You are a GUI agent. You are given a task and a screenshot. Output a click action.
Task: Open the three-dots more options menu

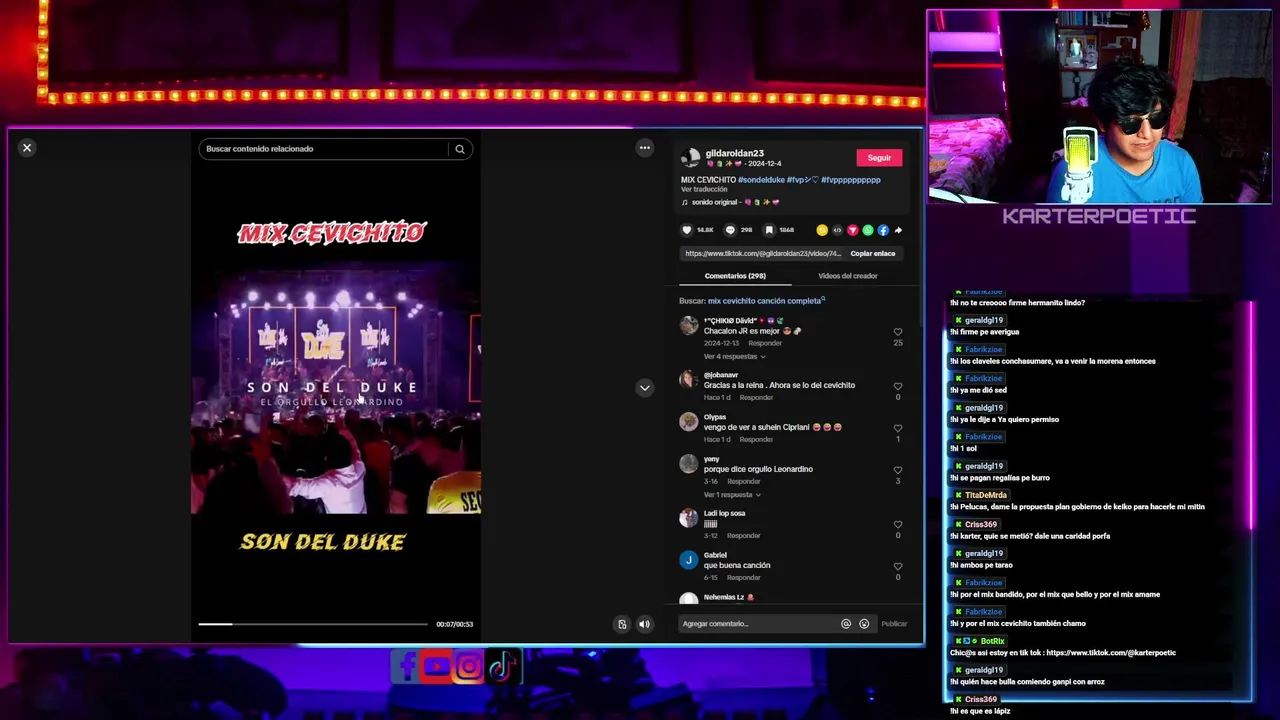click(x=645, y=148)
